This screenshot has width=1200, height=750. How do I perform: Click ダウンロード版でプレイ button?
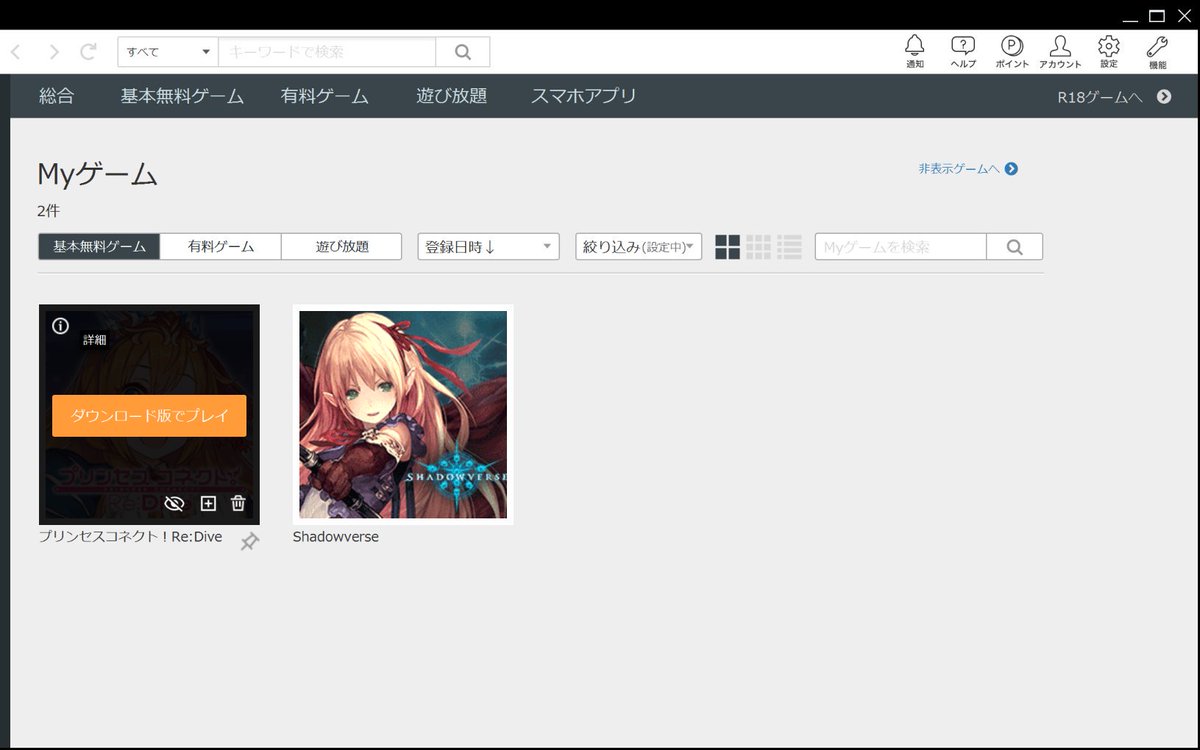click(149, 415)
